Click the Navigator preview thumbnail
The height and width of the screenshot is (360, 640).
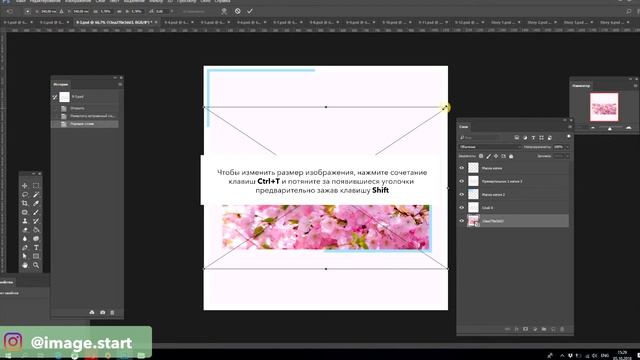pyautogui.click(x=604, y=107)
